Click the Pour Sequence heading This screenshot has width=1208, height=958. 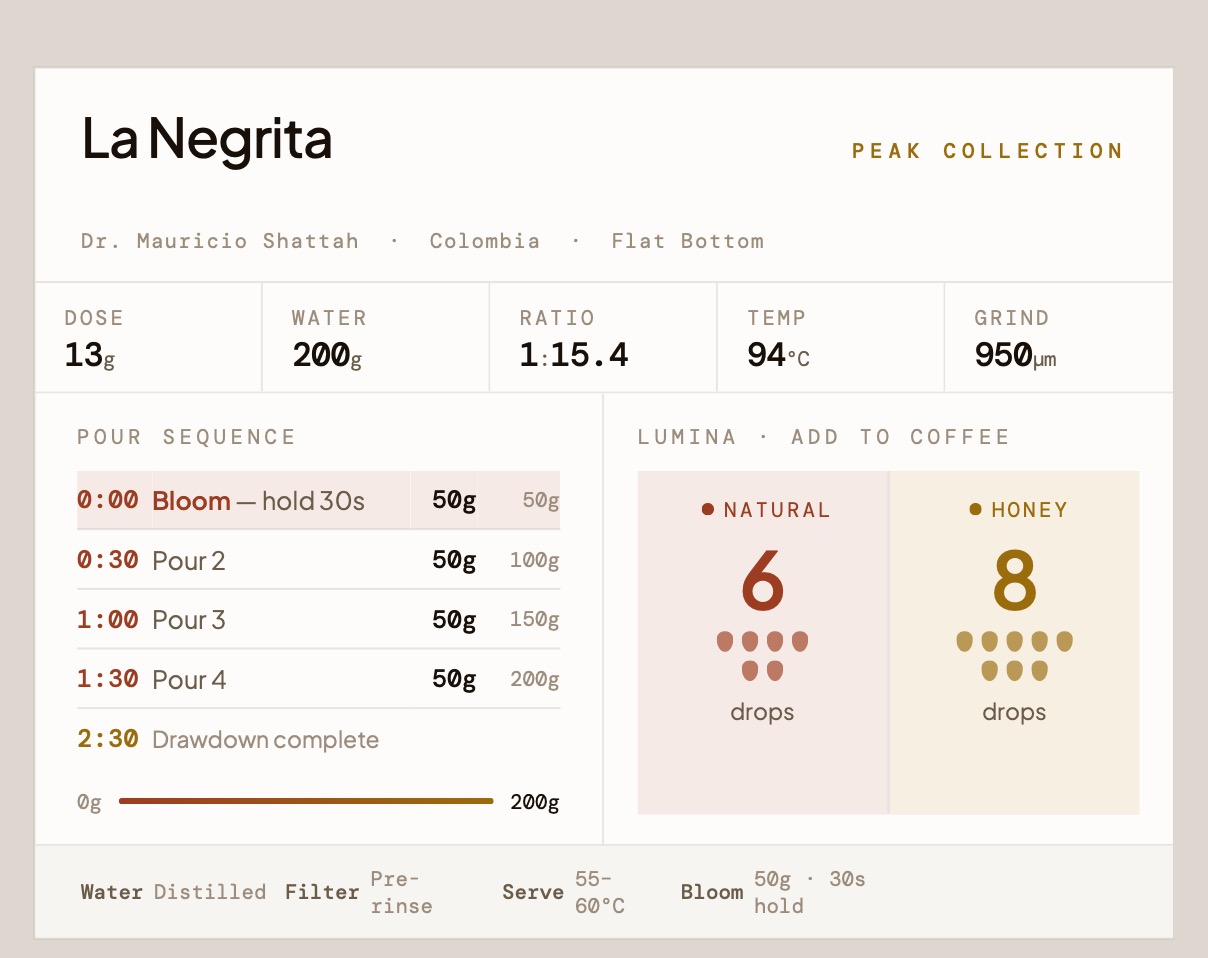pos(187,437)
